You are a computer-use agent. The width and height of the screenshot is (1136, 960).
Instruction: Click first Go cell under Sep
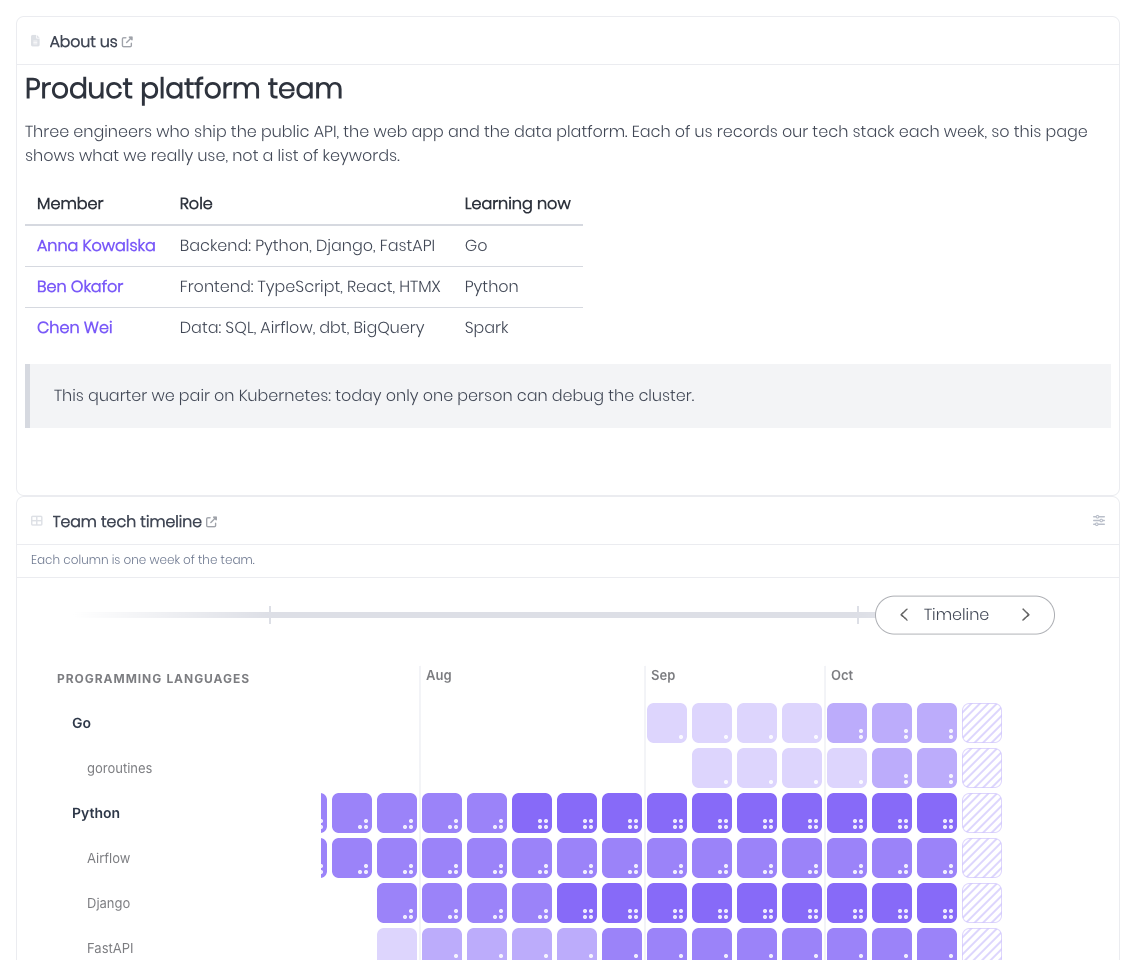point(667,723)
